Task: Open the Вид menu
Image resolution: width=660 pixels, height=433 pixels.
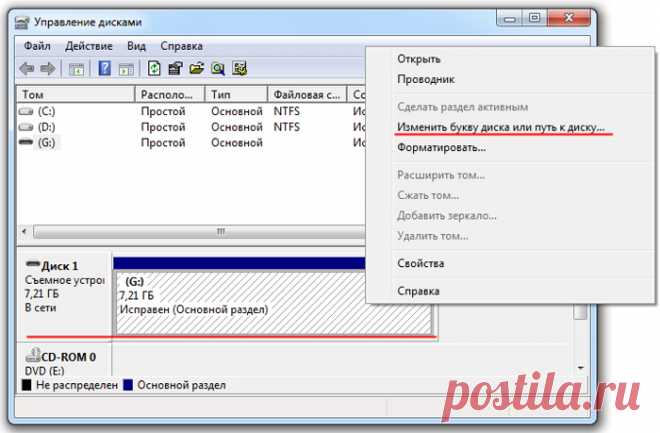Action: click(x=136, y=46)
